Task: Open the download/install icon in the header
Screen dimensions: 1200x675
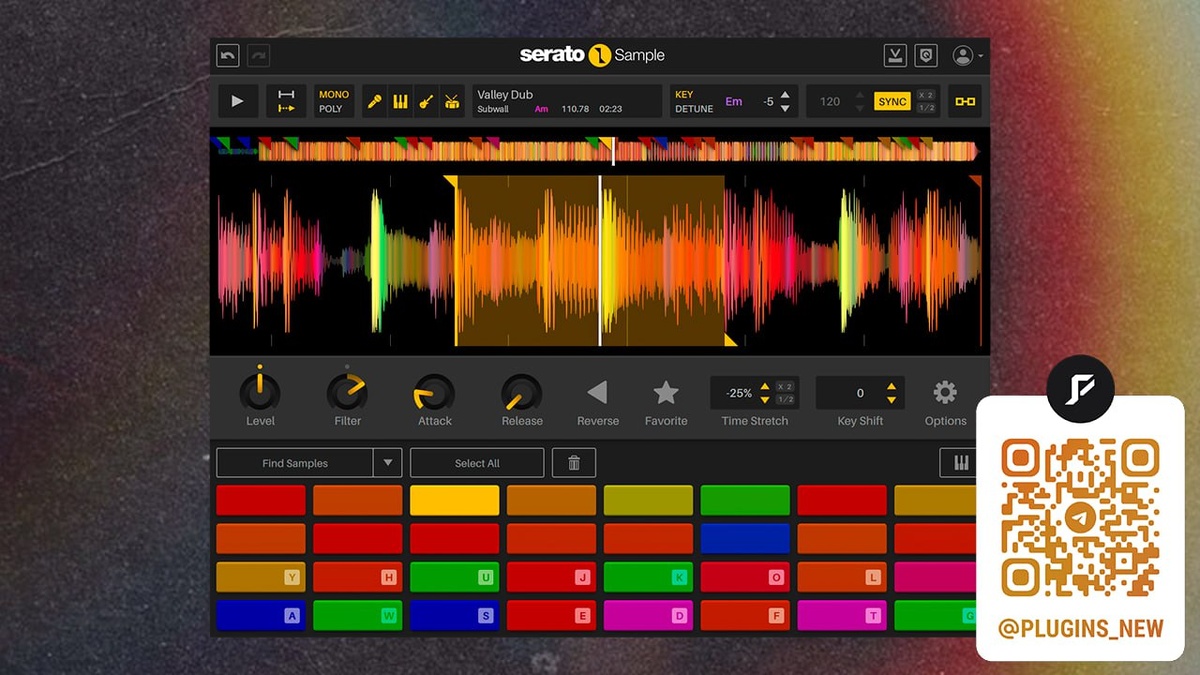Action: pos(895,56)
